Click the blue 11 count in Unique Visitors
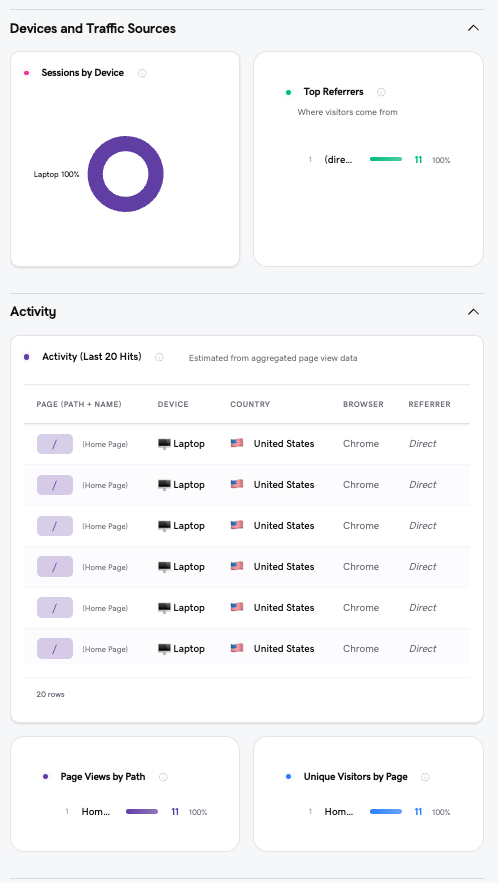Image resolution: width=498 pixels, height=883 pixels. (418, 811)
